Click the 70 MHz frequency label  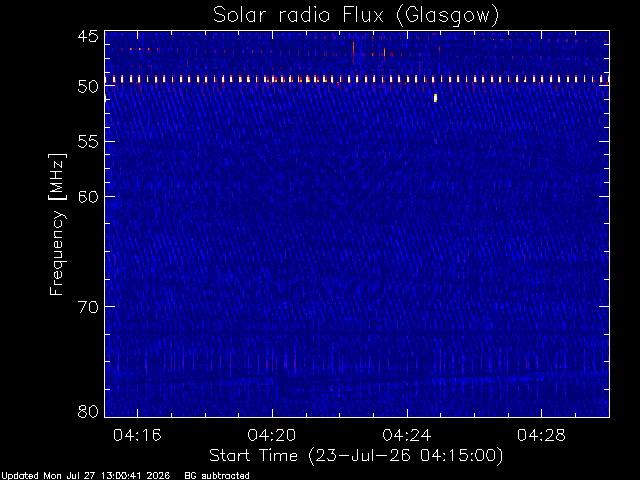(88, 307)
